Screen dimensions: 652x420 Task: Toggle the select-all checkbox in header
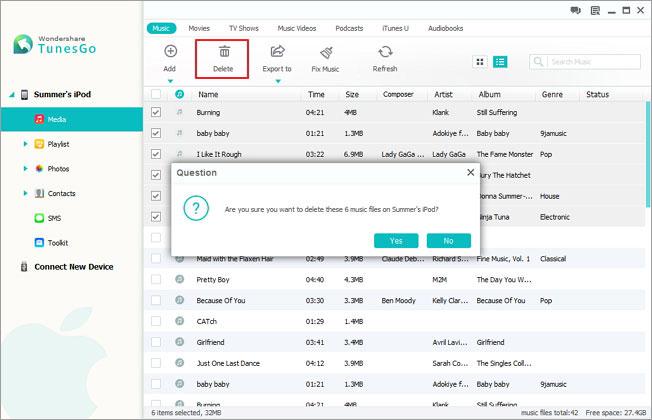click(x=156, y=94)
